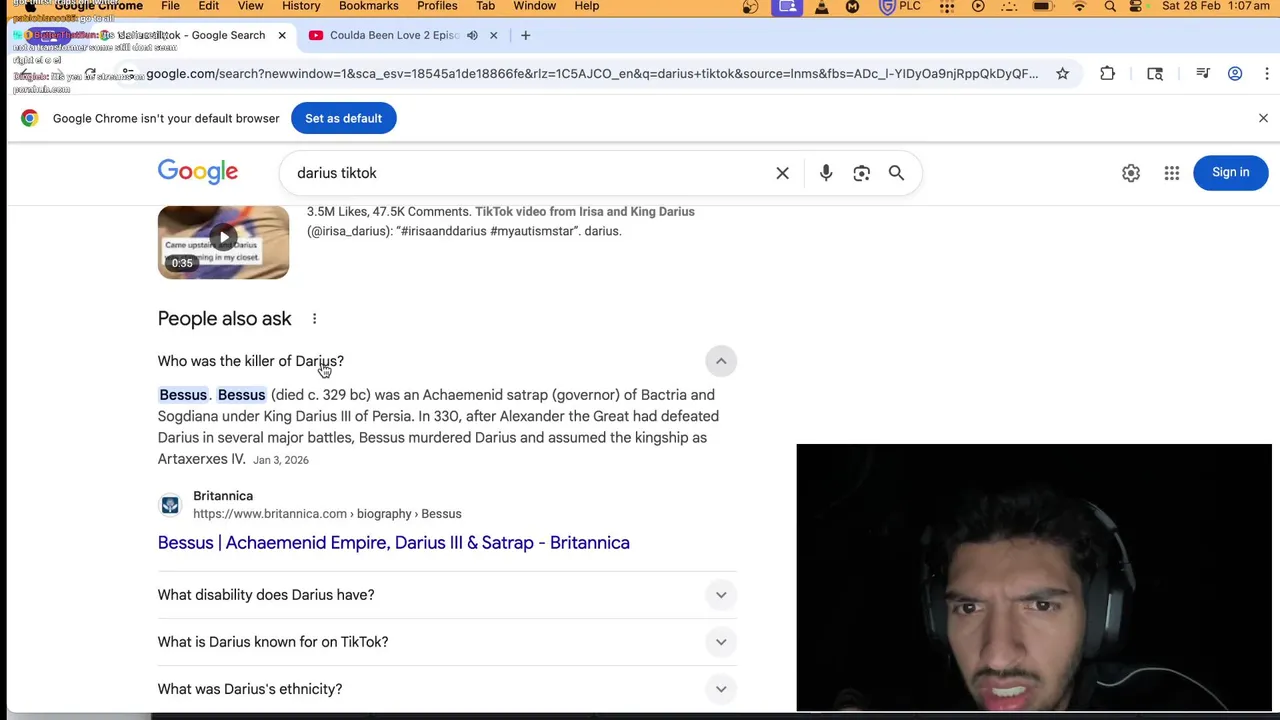Screen dimensions: 1280x720
Task: Collapse 'Who was the killer of Darius?' answer
Action: point(720,361)
